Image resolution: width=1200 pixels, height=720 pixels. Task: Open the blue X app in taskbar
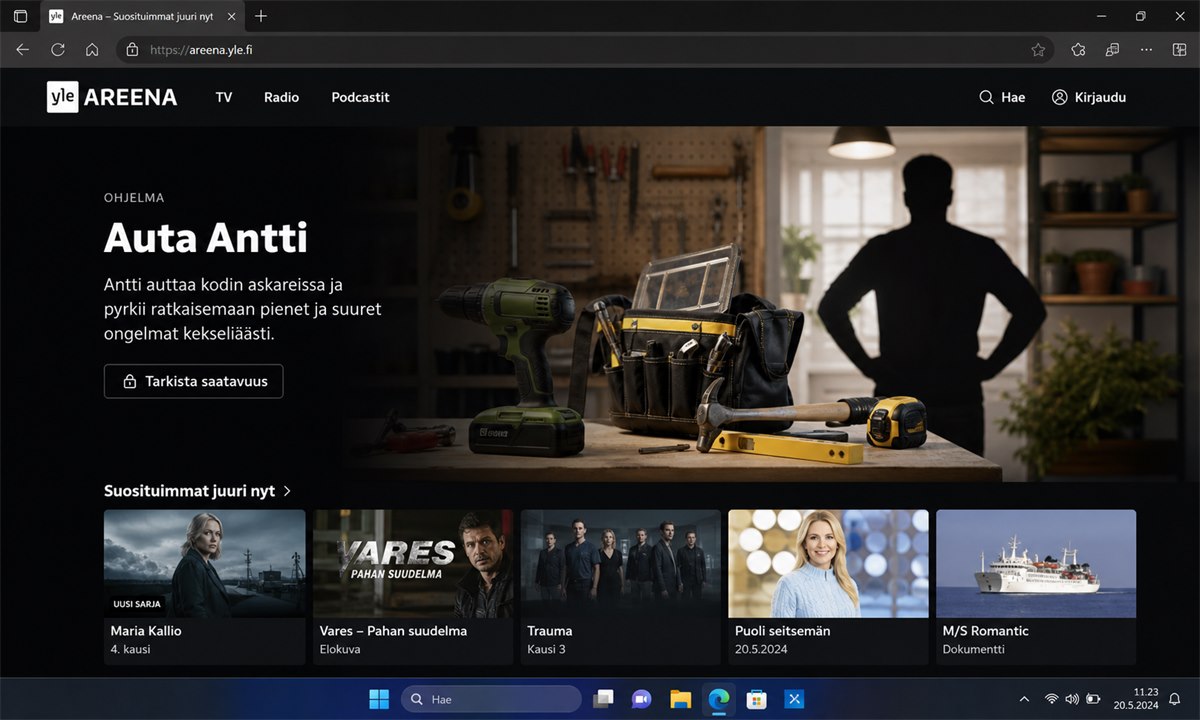click(x=795, y=699)
